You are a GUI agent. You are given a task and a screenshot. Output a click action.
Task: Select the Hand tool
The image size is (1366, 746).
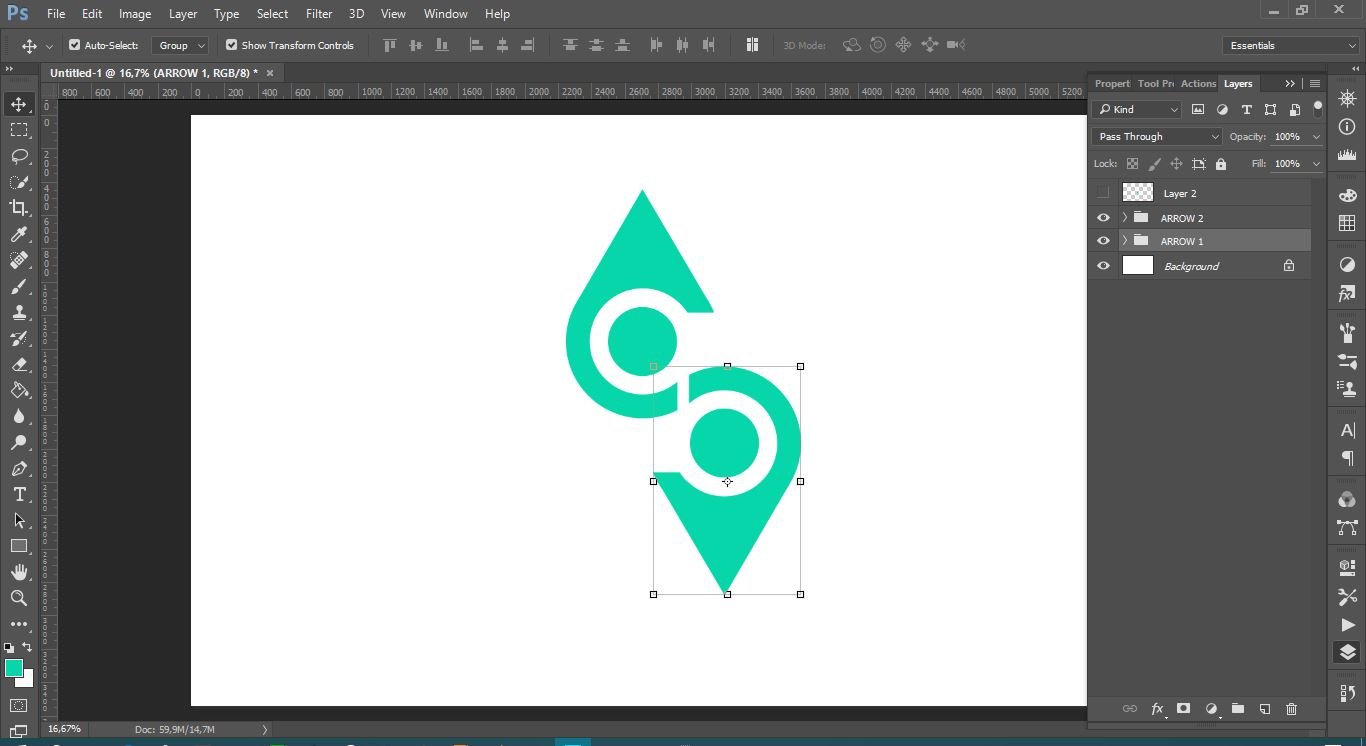click(19, 572)
